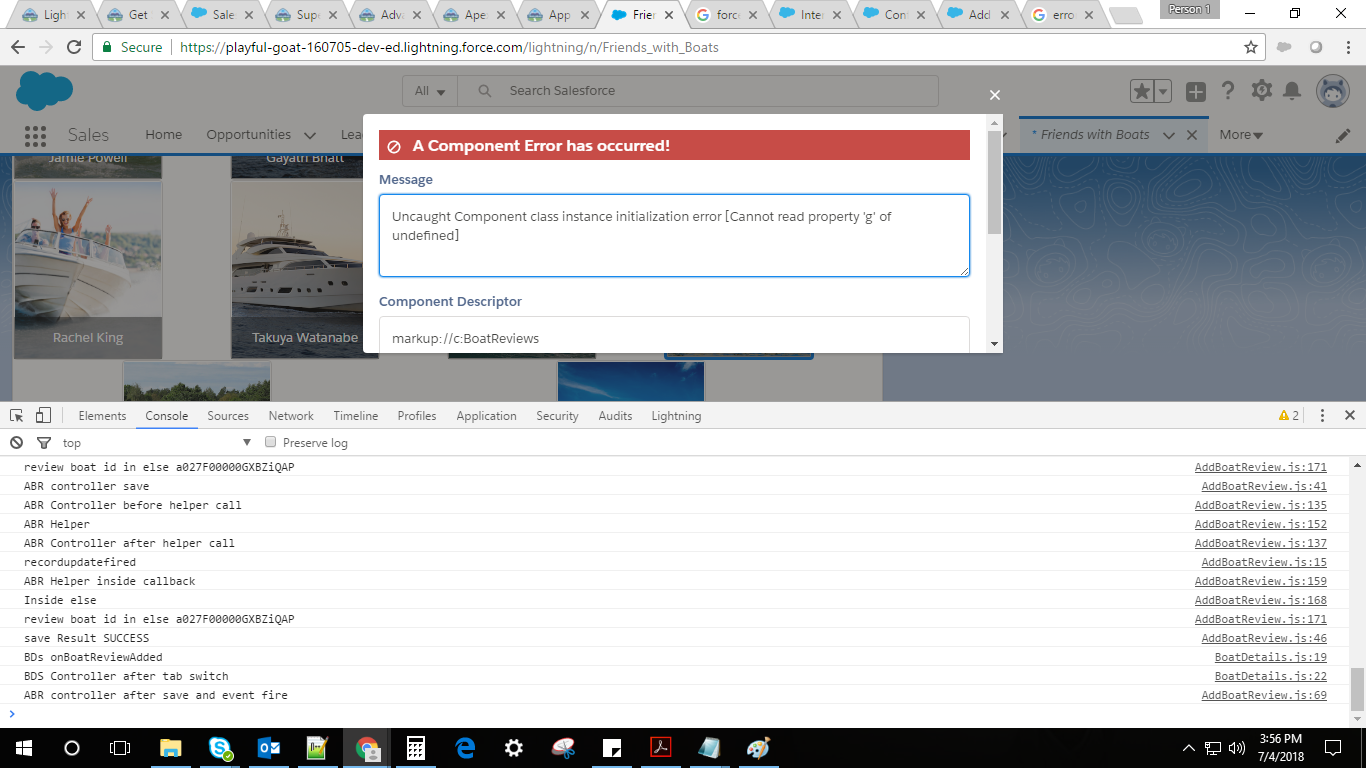Open Calculator from the taskbar
Screen dimensions: 1366x768
tap(416, 748)
